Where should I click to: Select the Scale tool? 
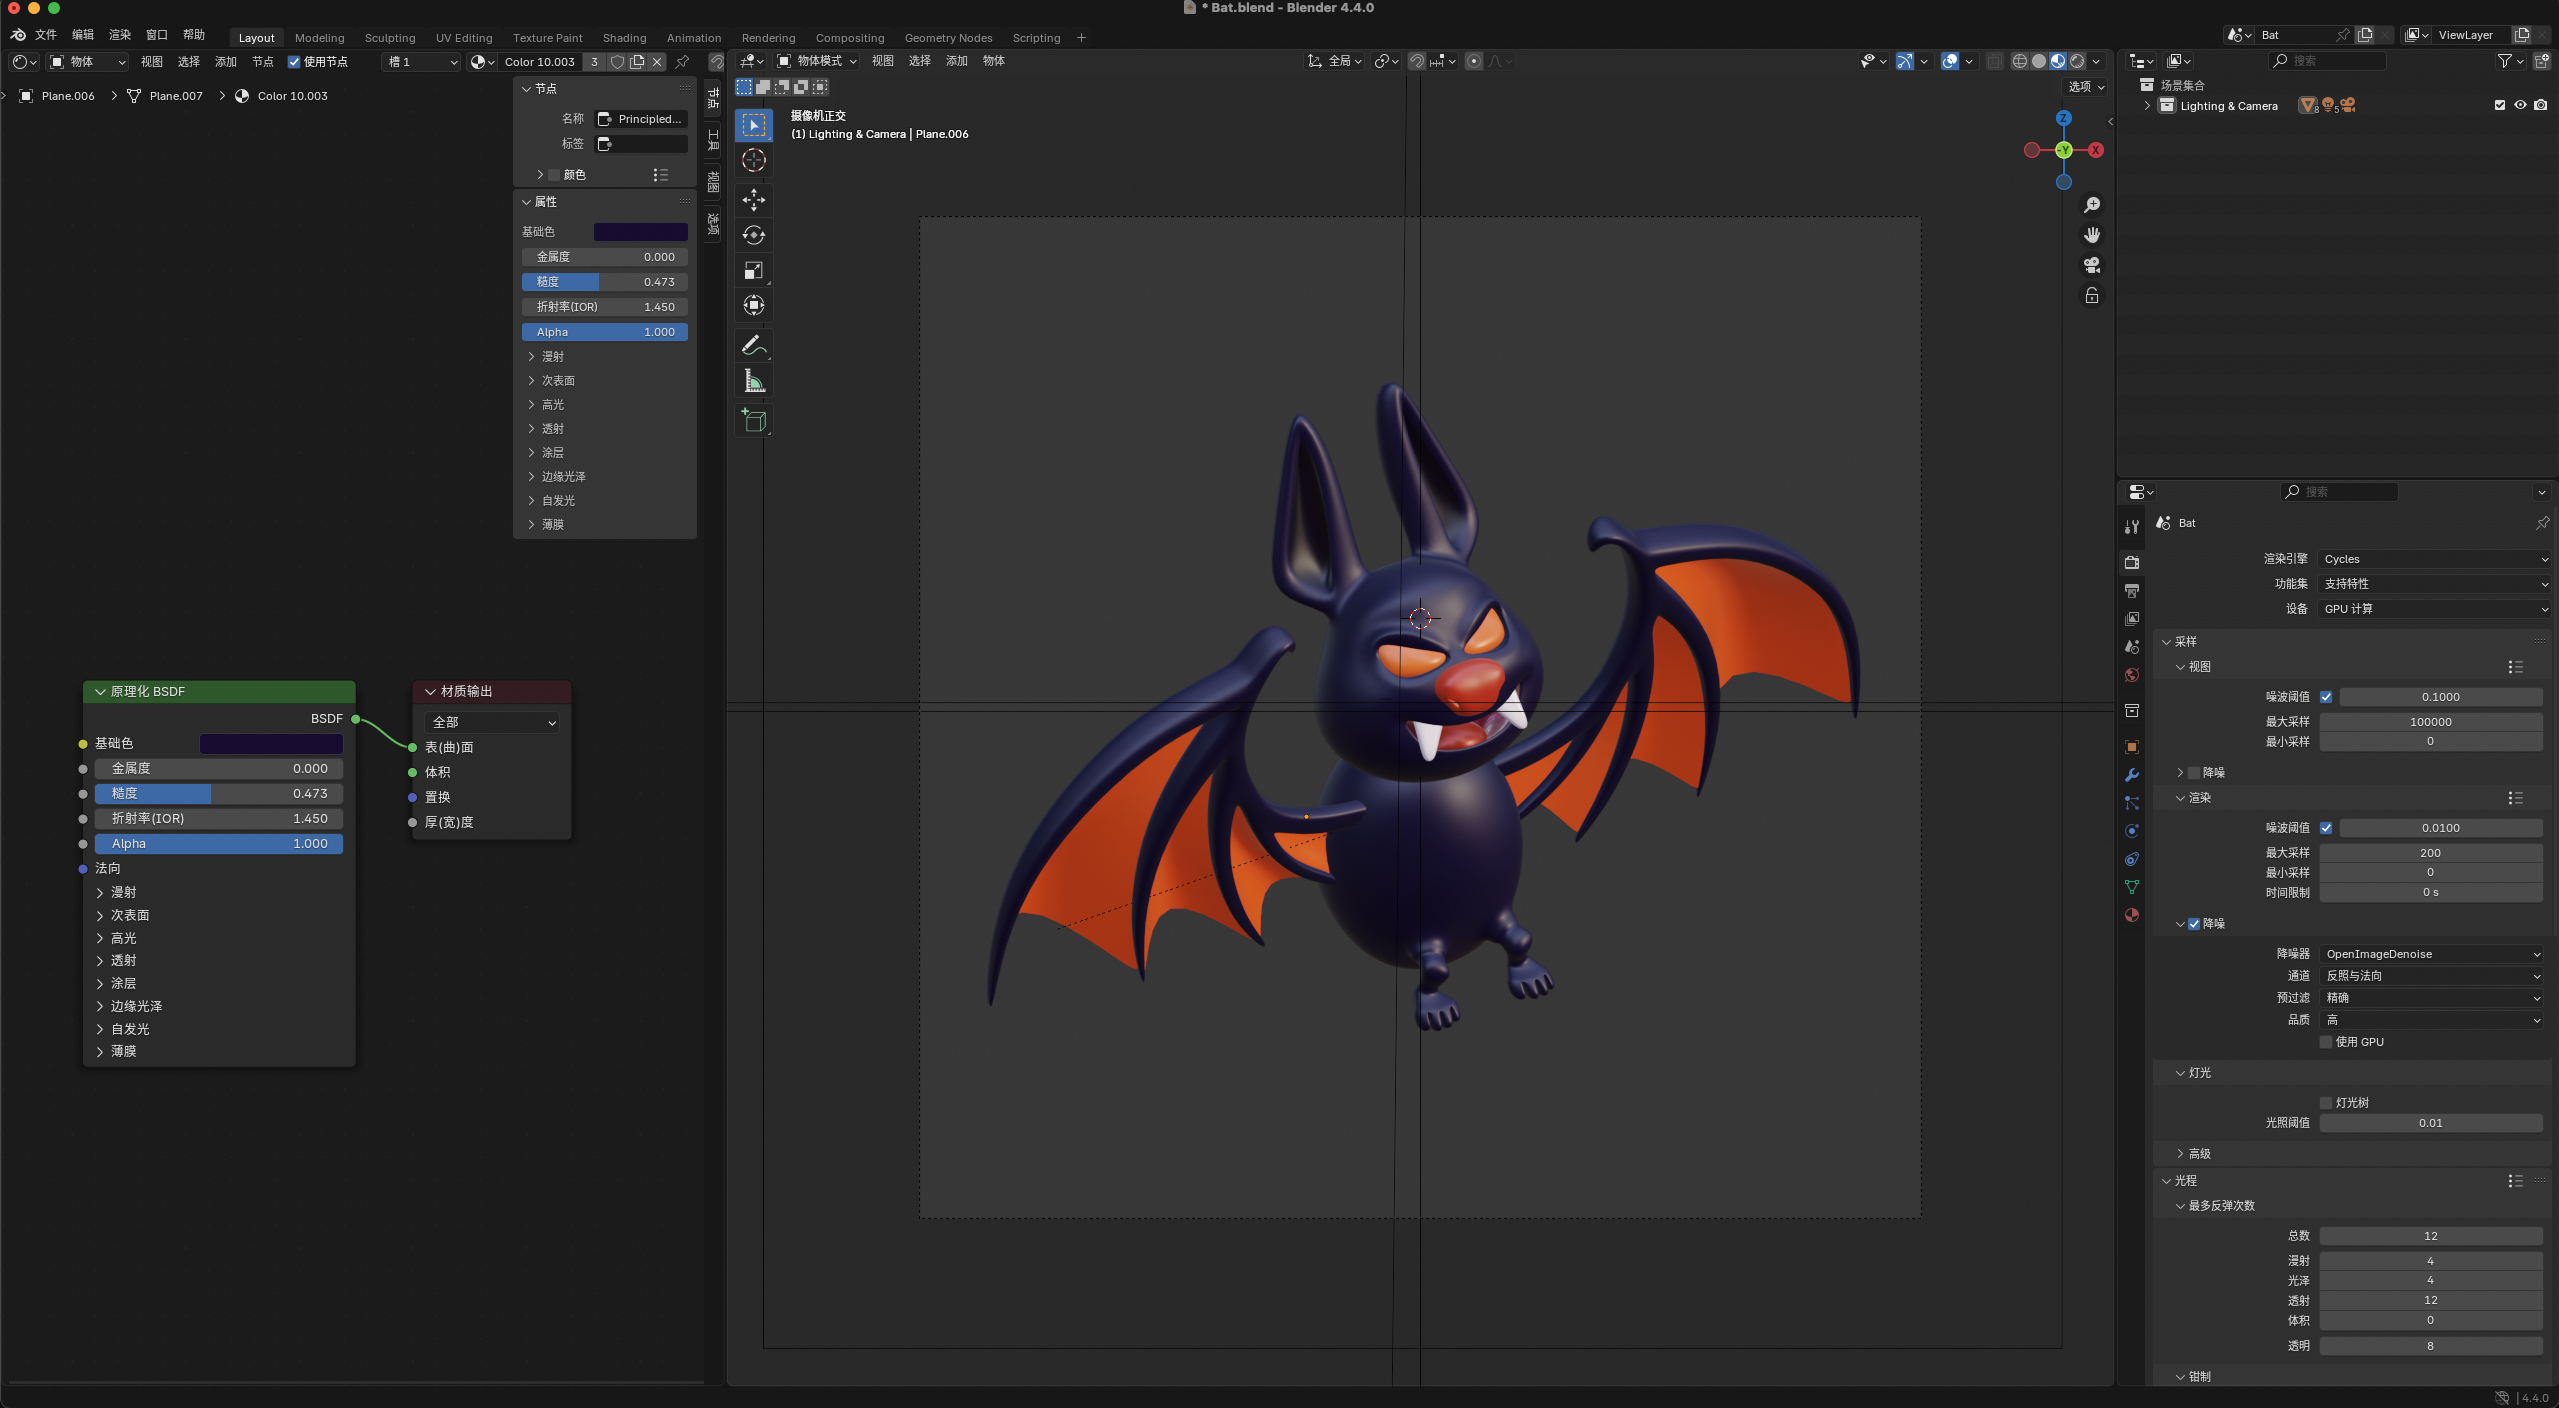754,270
